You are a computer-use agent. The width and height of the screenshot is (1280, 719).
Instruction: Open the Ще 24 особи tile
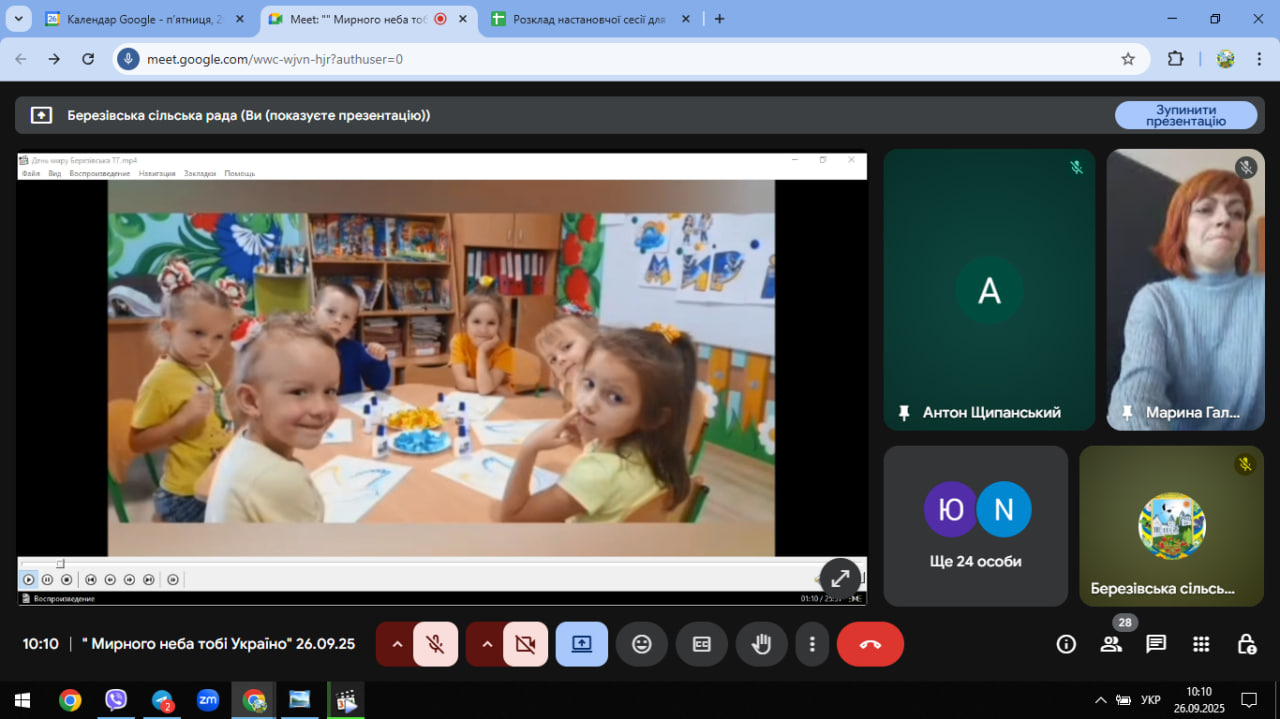point(975,526)
